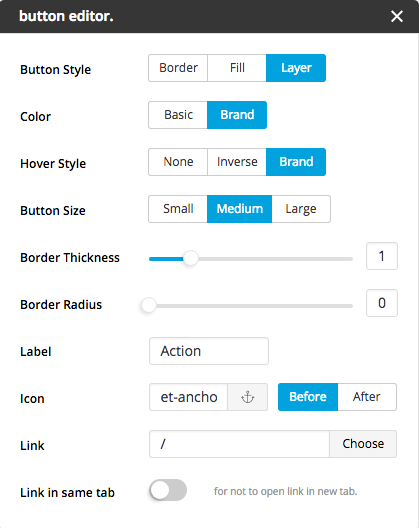Screen dimensions: 419x528
Task: Click the Link URL input field
Action: [239, 444]
